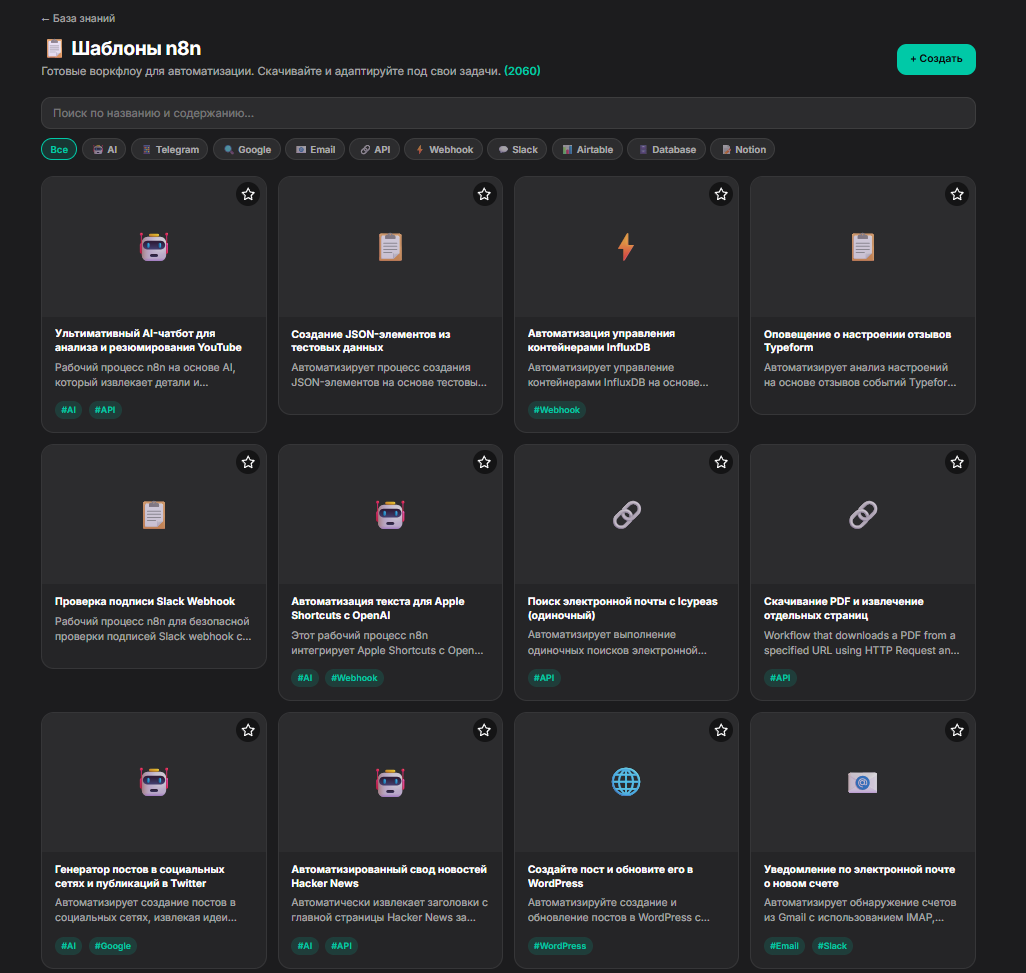
Task: Click chain link icon on Icypeas card
Action: [x=626, y=515]
